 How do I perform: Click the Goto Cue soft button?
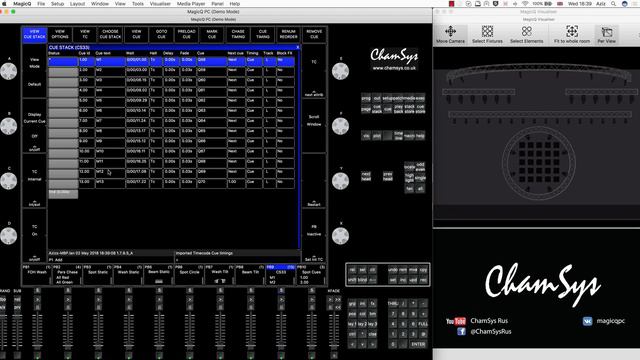[x=161, y=34]
